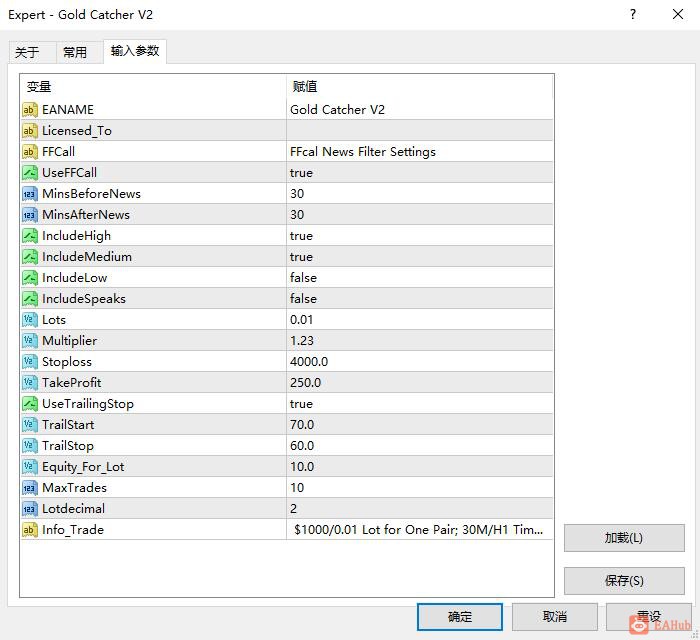
Task: Click the string icon beside EANAME
Action: click(x=29, y=110)
